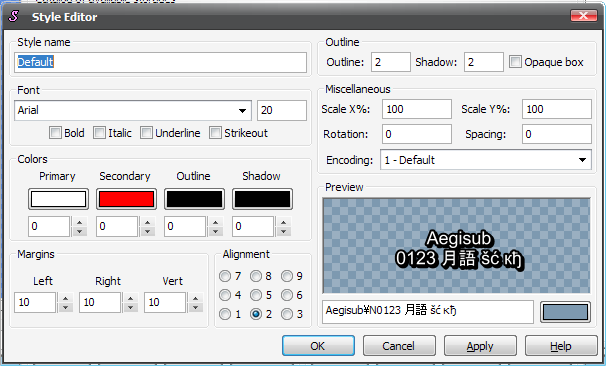Increase Vert margin with up arrow

coord(195,298)
